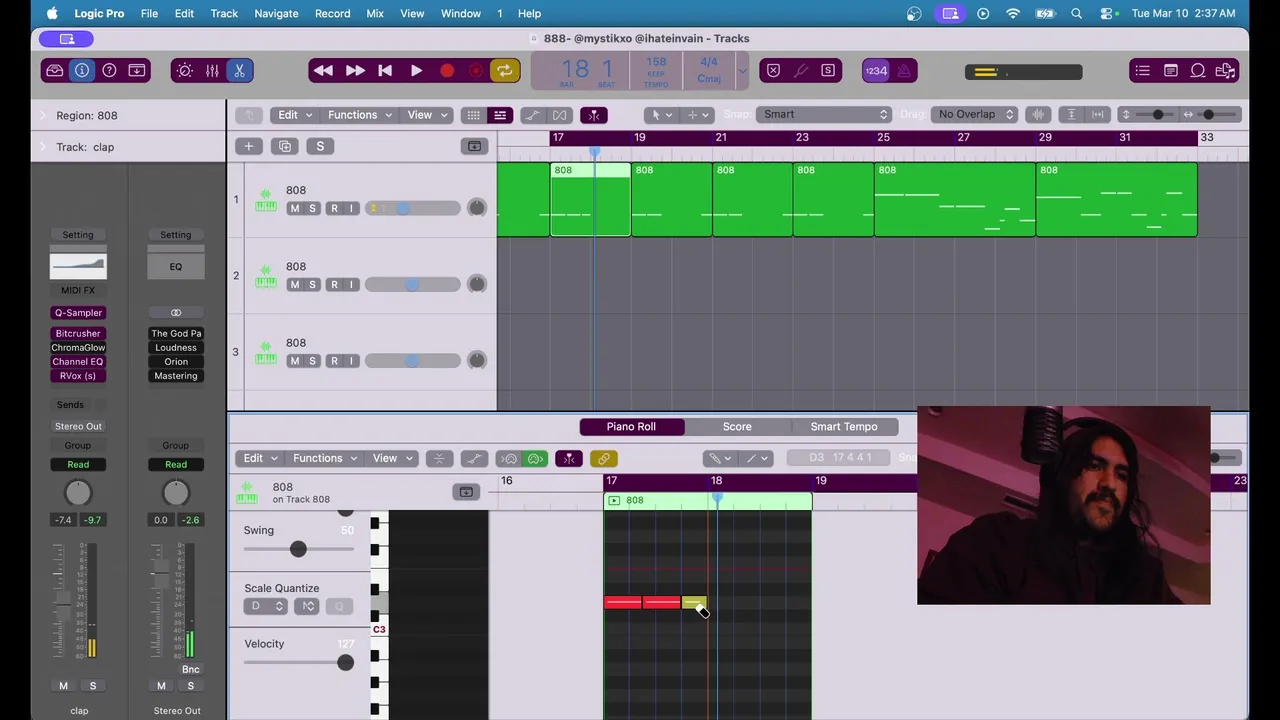Image resolution: width=1280 pixels, height=720 pixels.
Task: Adjust the Piano Roll Velocity slider
Action: (345, 662)
